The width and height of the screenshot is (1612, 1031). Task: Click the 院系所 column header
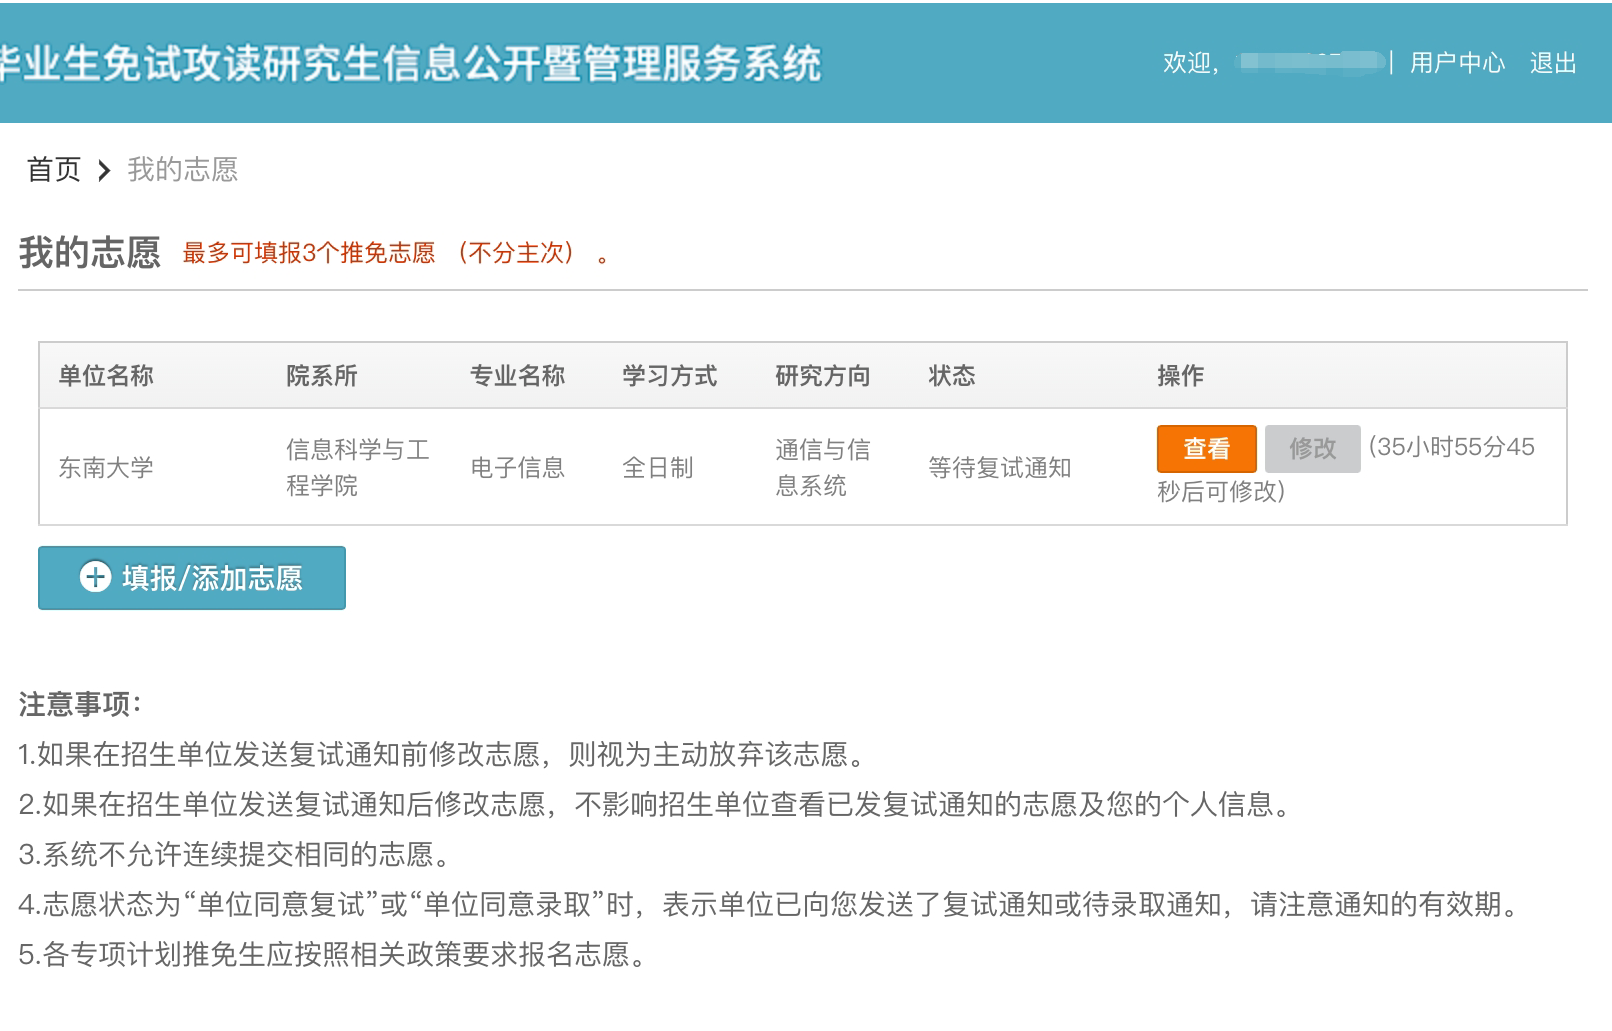point(321,376)
